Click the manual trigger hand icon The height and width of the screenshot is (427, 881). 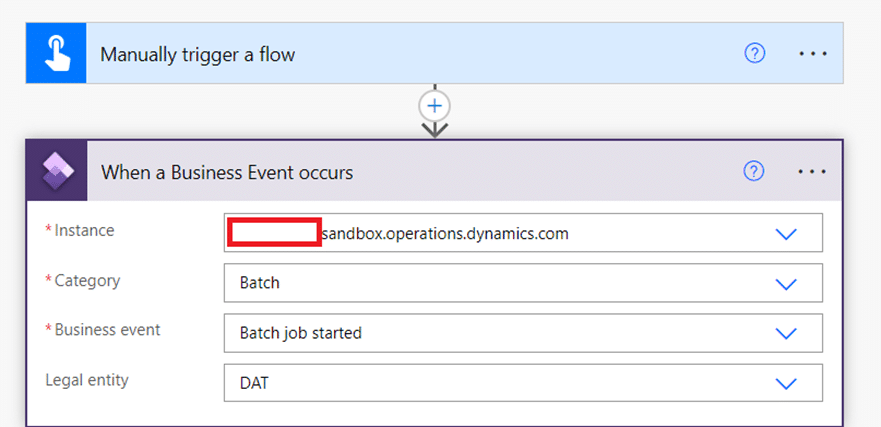pos(56,53)
